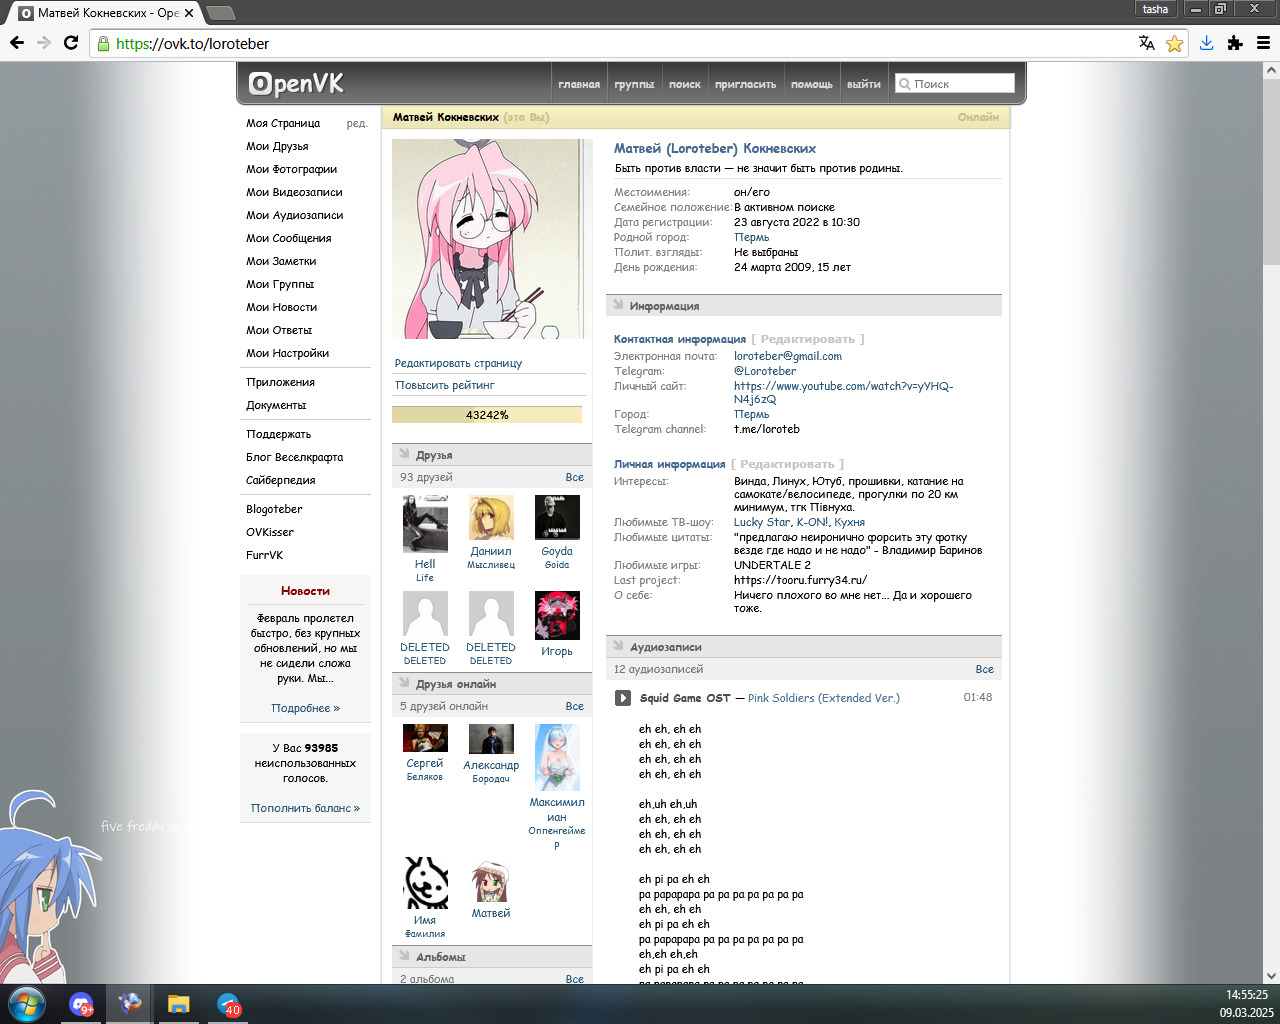Open Мои Новости in the sidebar

tap(282, 307)
